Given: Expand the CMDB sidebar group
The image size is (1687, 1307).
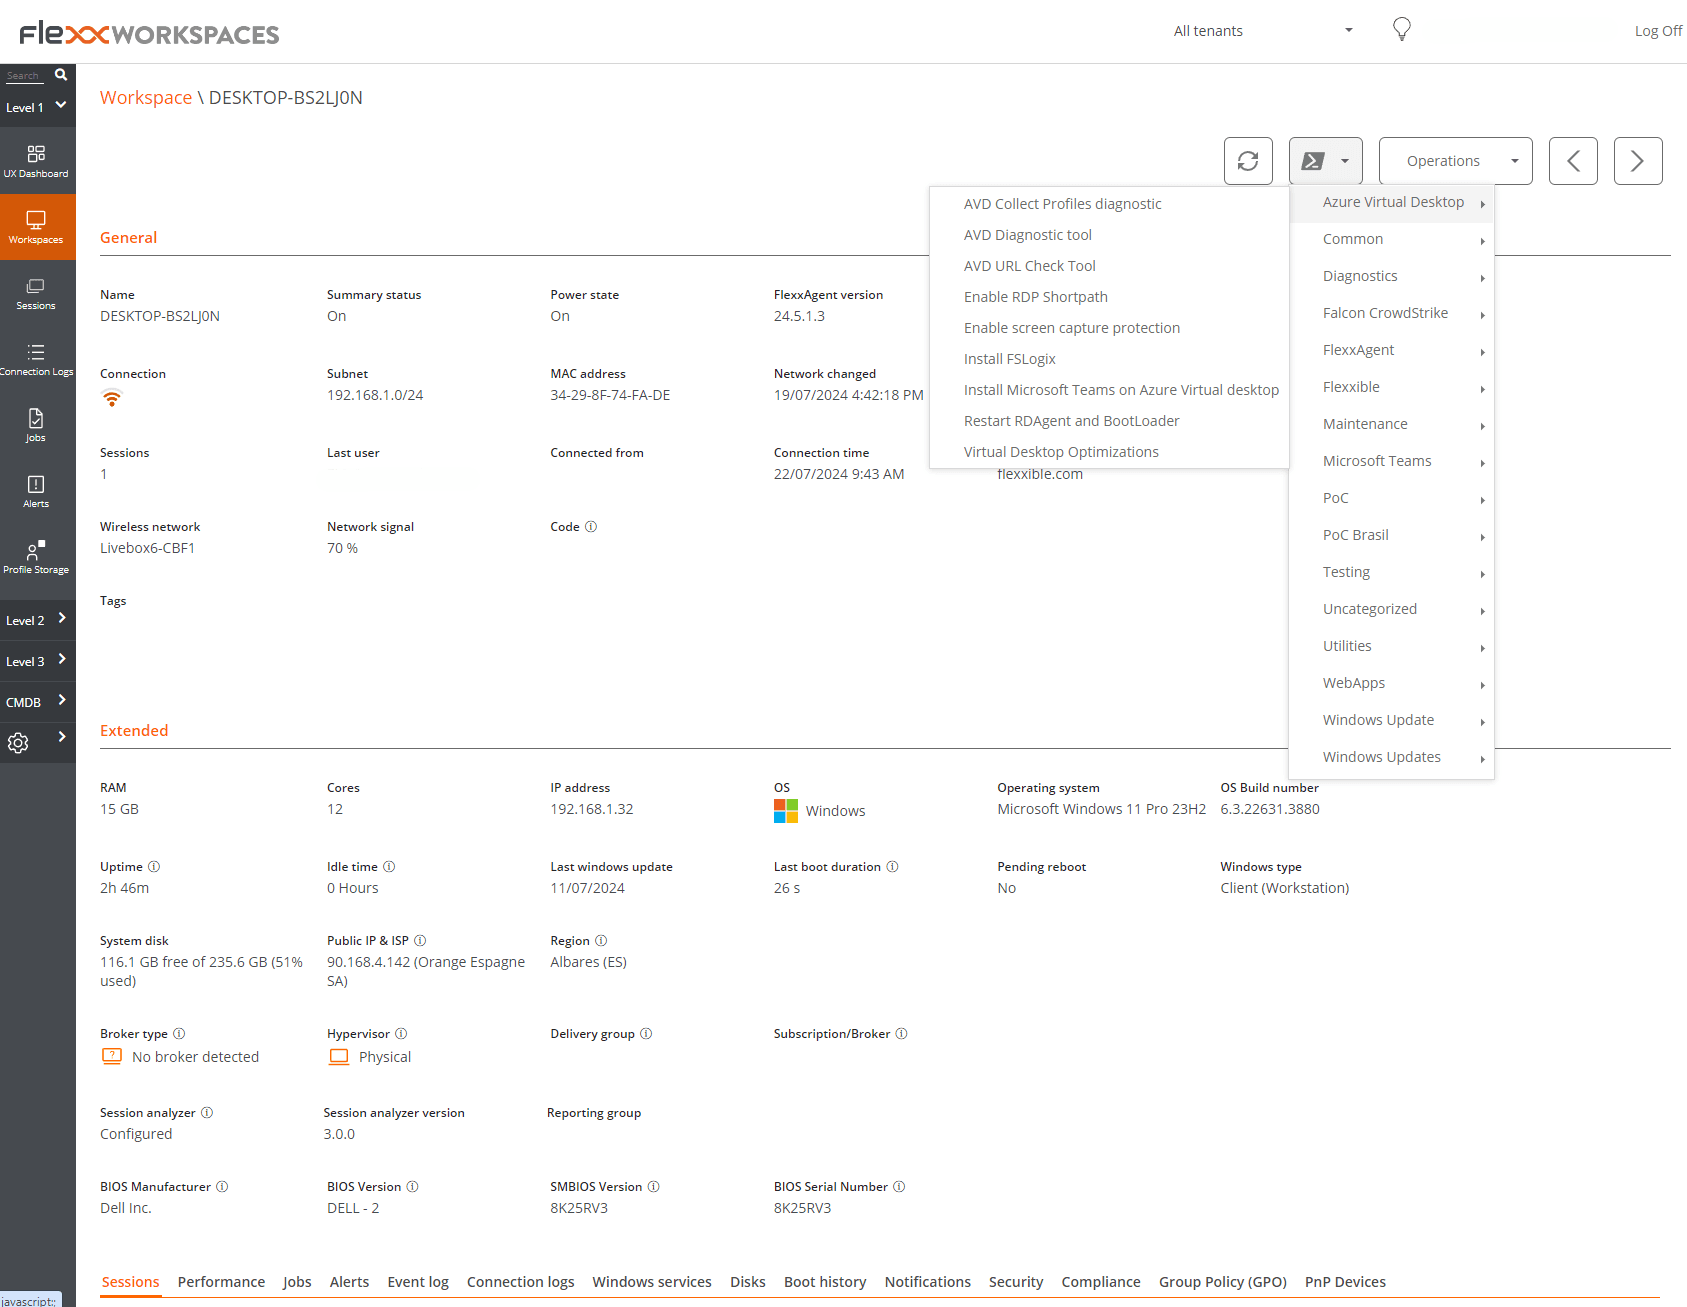Looking at the screenshot, I should coord(37,702).
